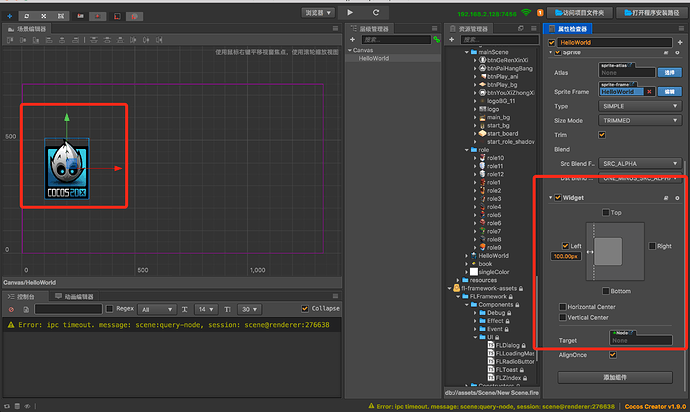Open the Size Mode dropdown
Viewport: 690px width, 412px height.
[x=640, y=120]
